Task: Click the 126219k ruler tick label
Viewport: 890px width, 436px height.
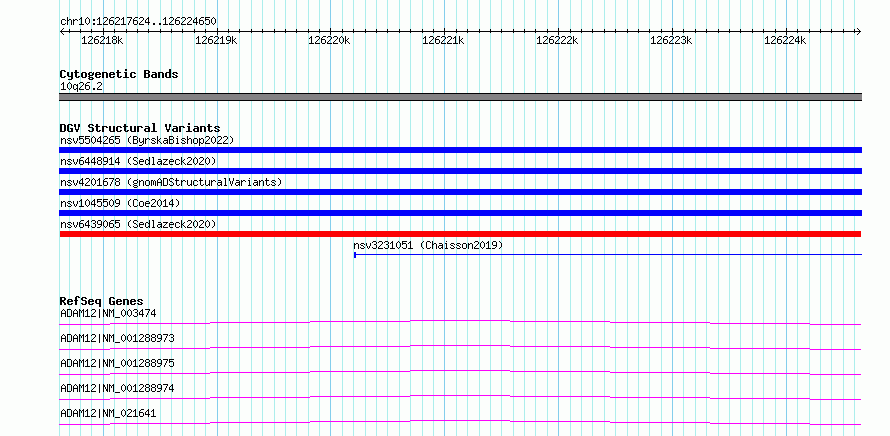Action: [x=216, y=40]
